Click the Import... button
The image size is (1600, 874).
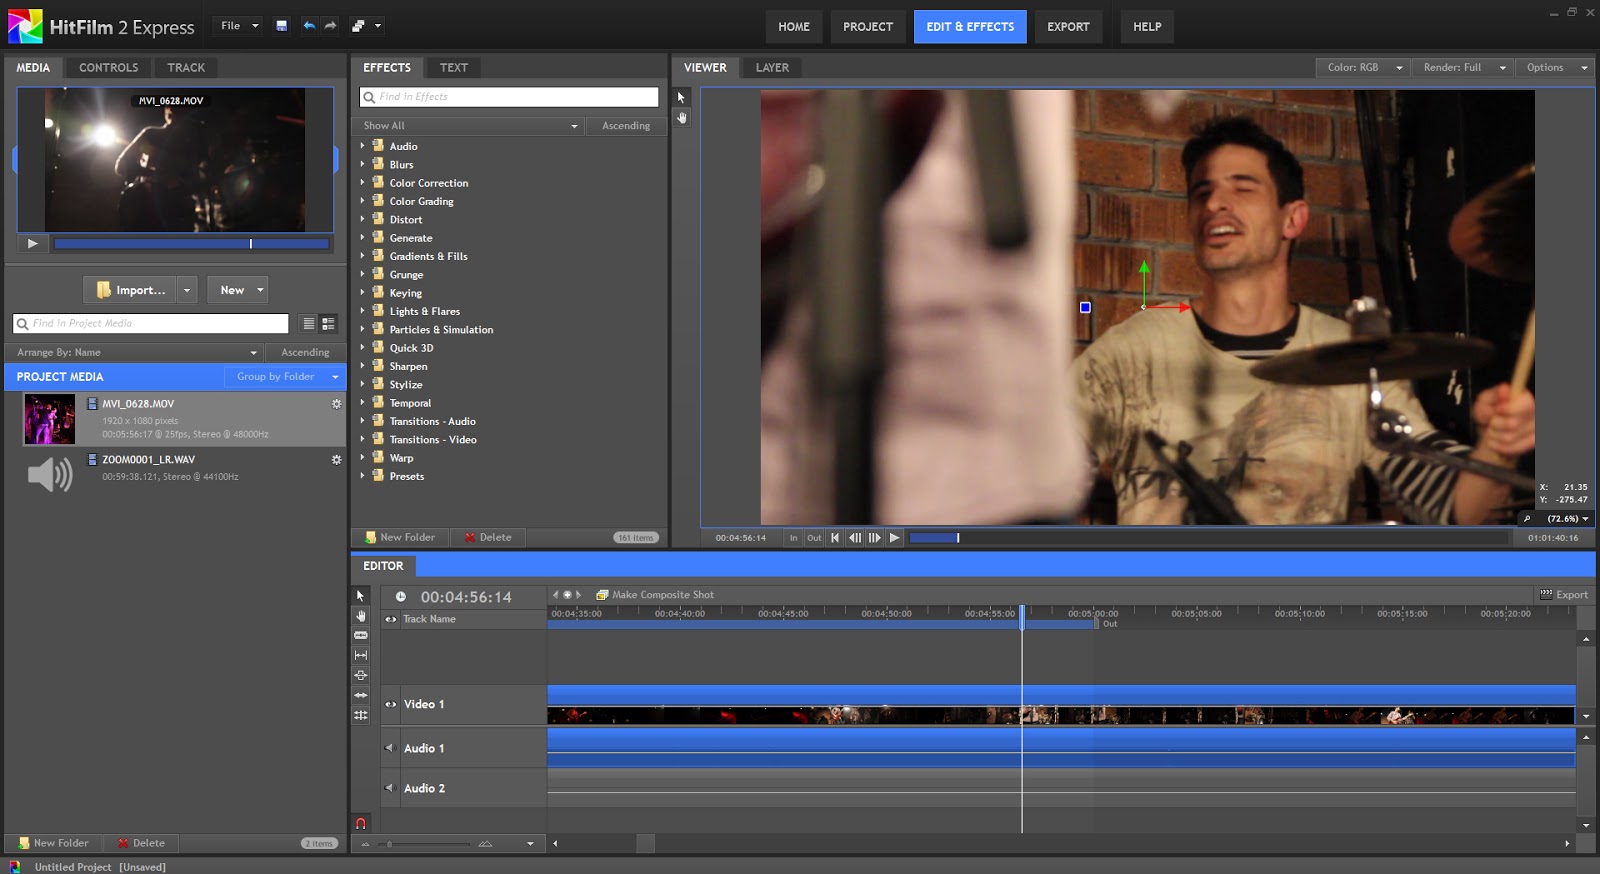tap(130, 290)
